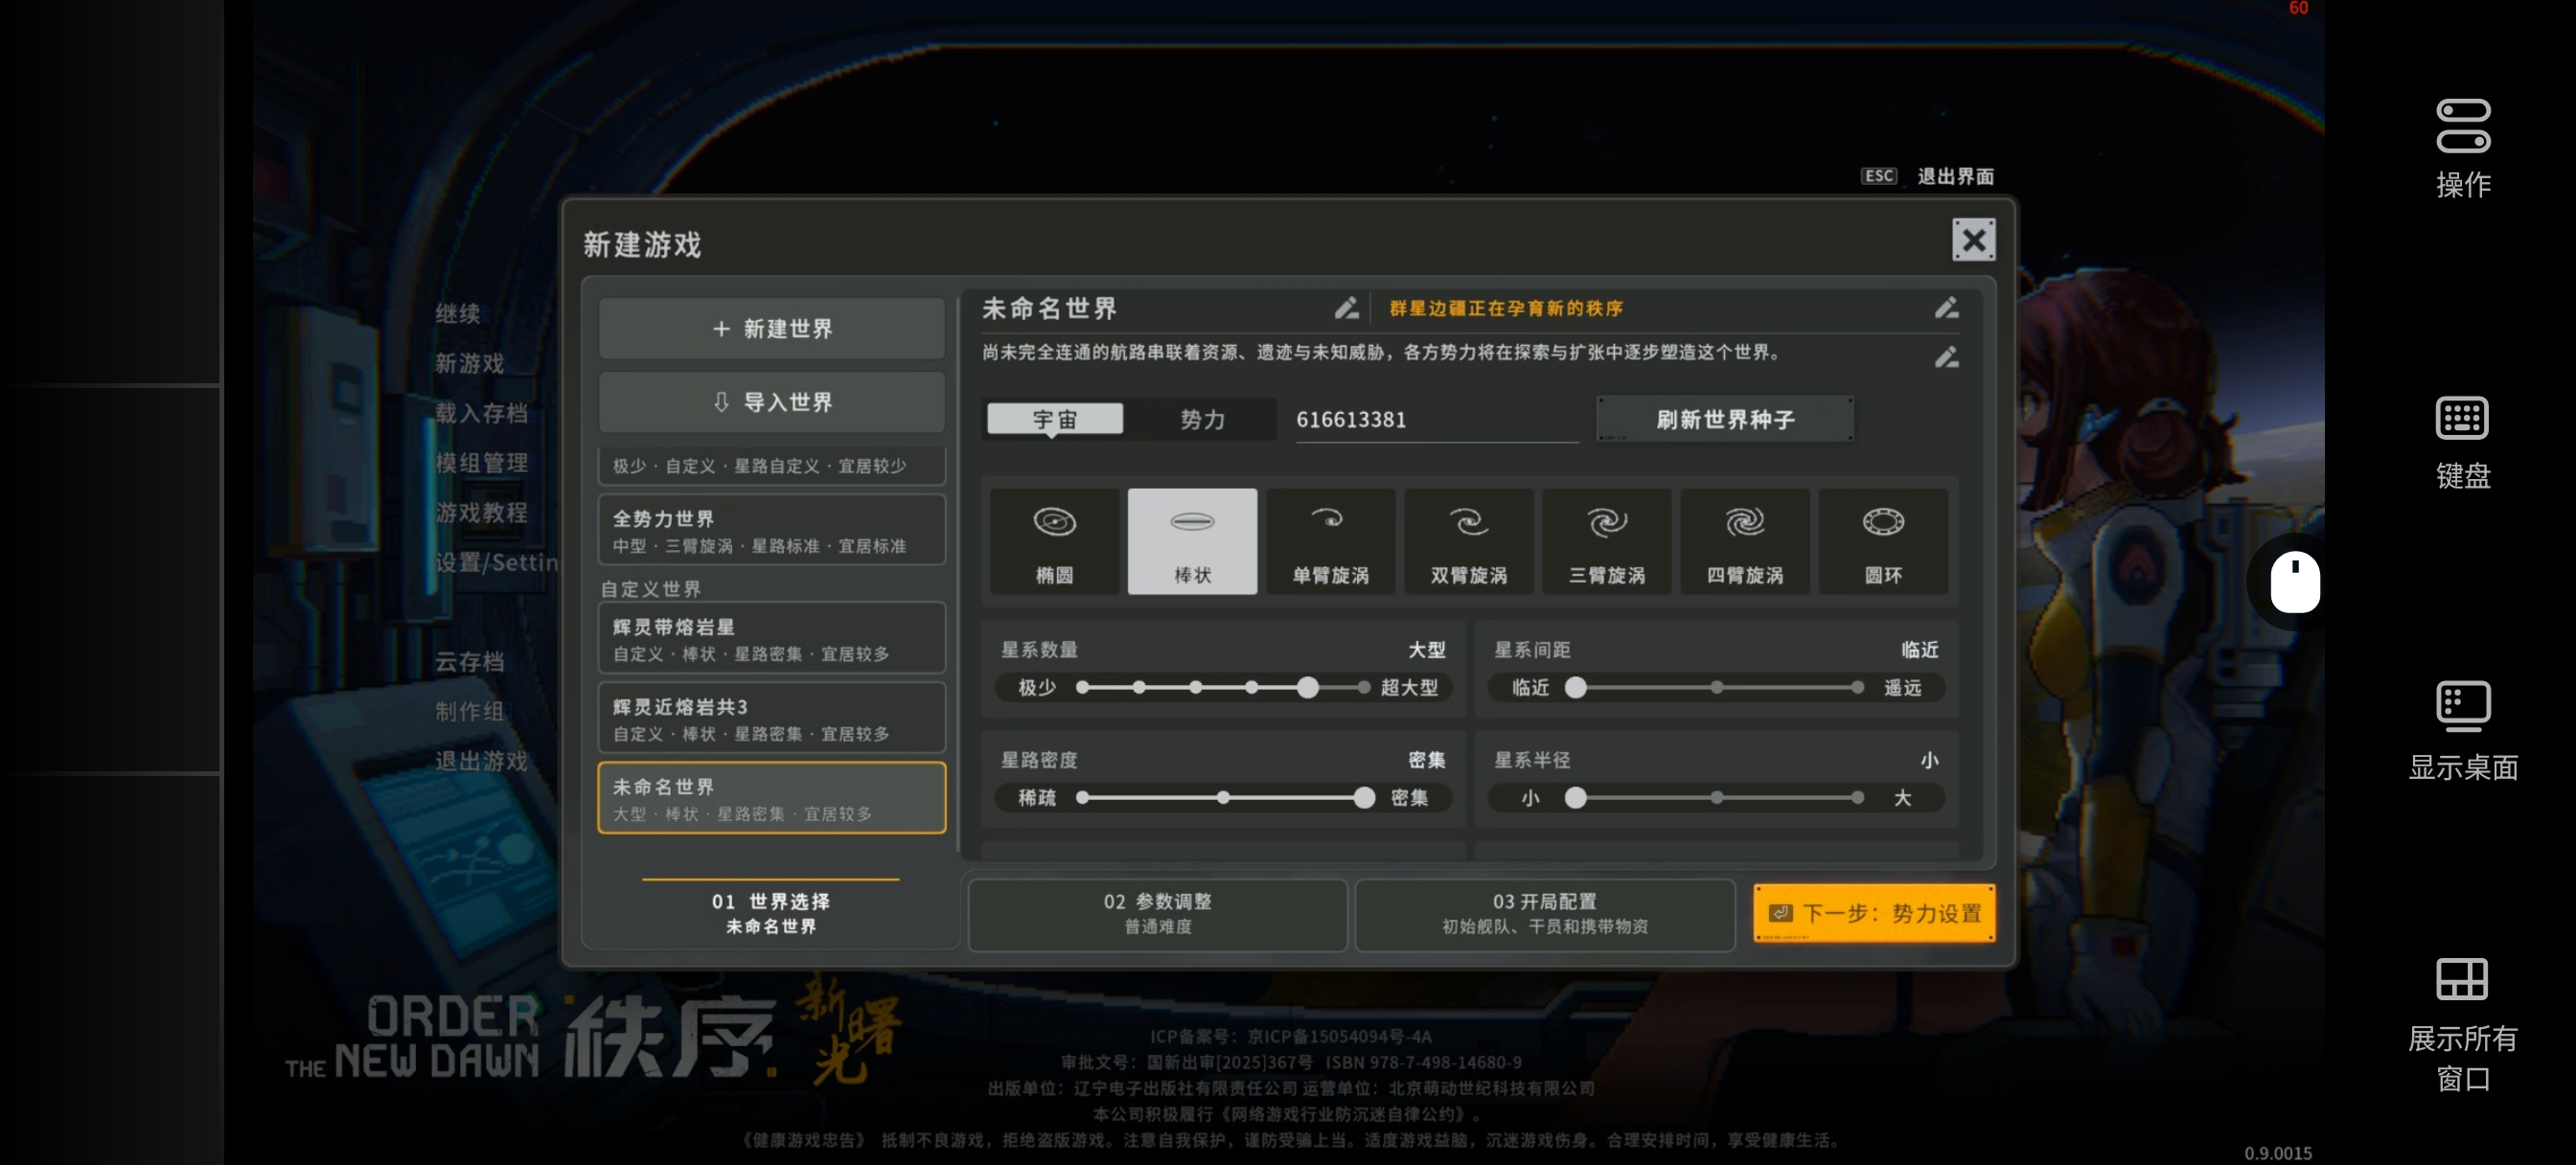Click 游戏教程 in the main menu
The image size is (2576, 1165).
coord(480,512)
